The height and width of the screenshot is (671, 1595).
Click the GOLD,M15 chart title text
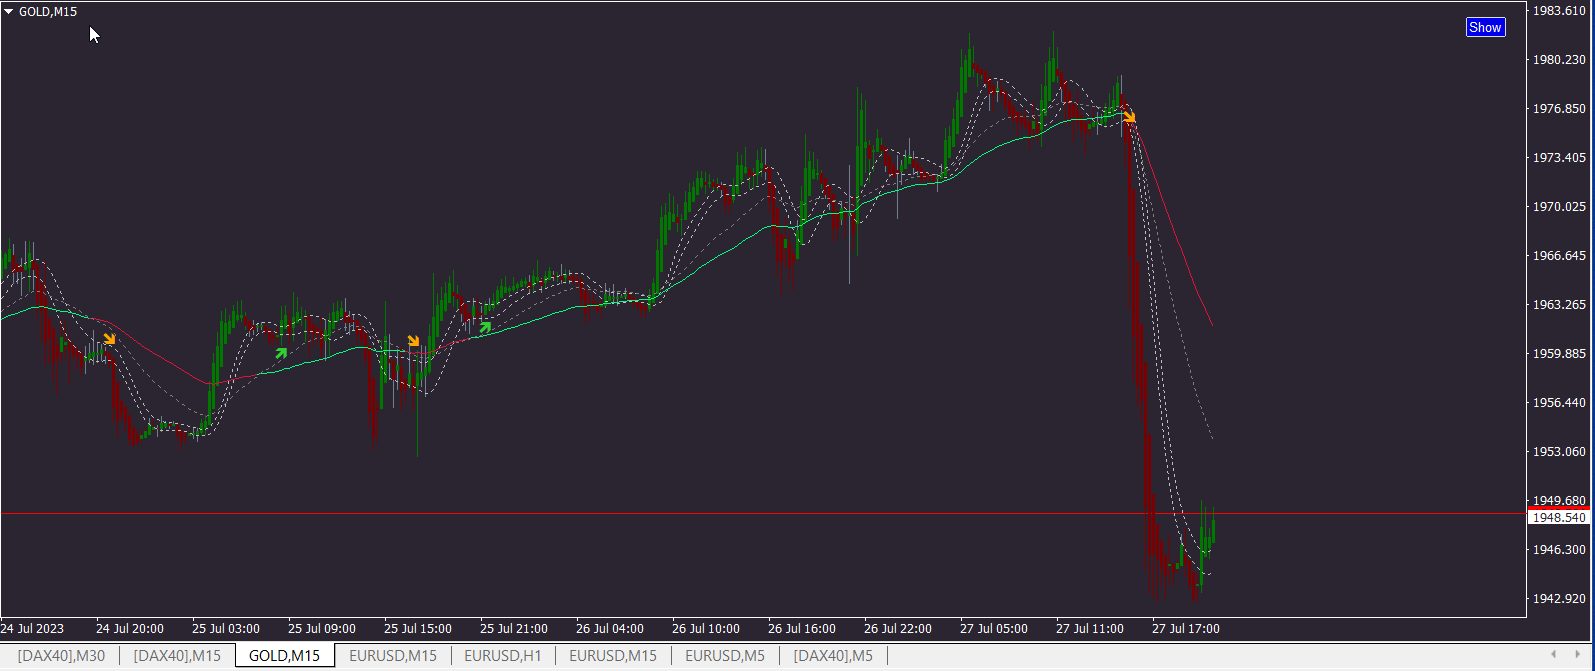(48, 12)
